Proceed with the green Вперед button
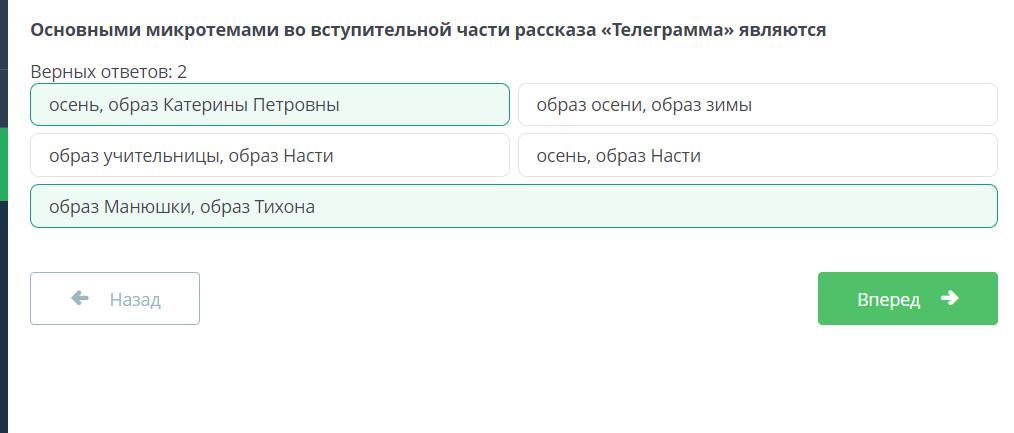Screen dimensions: 1014x433 (x=907, y=299)
